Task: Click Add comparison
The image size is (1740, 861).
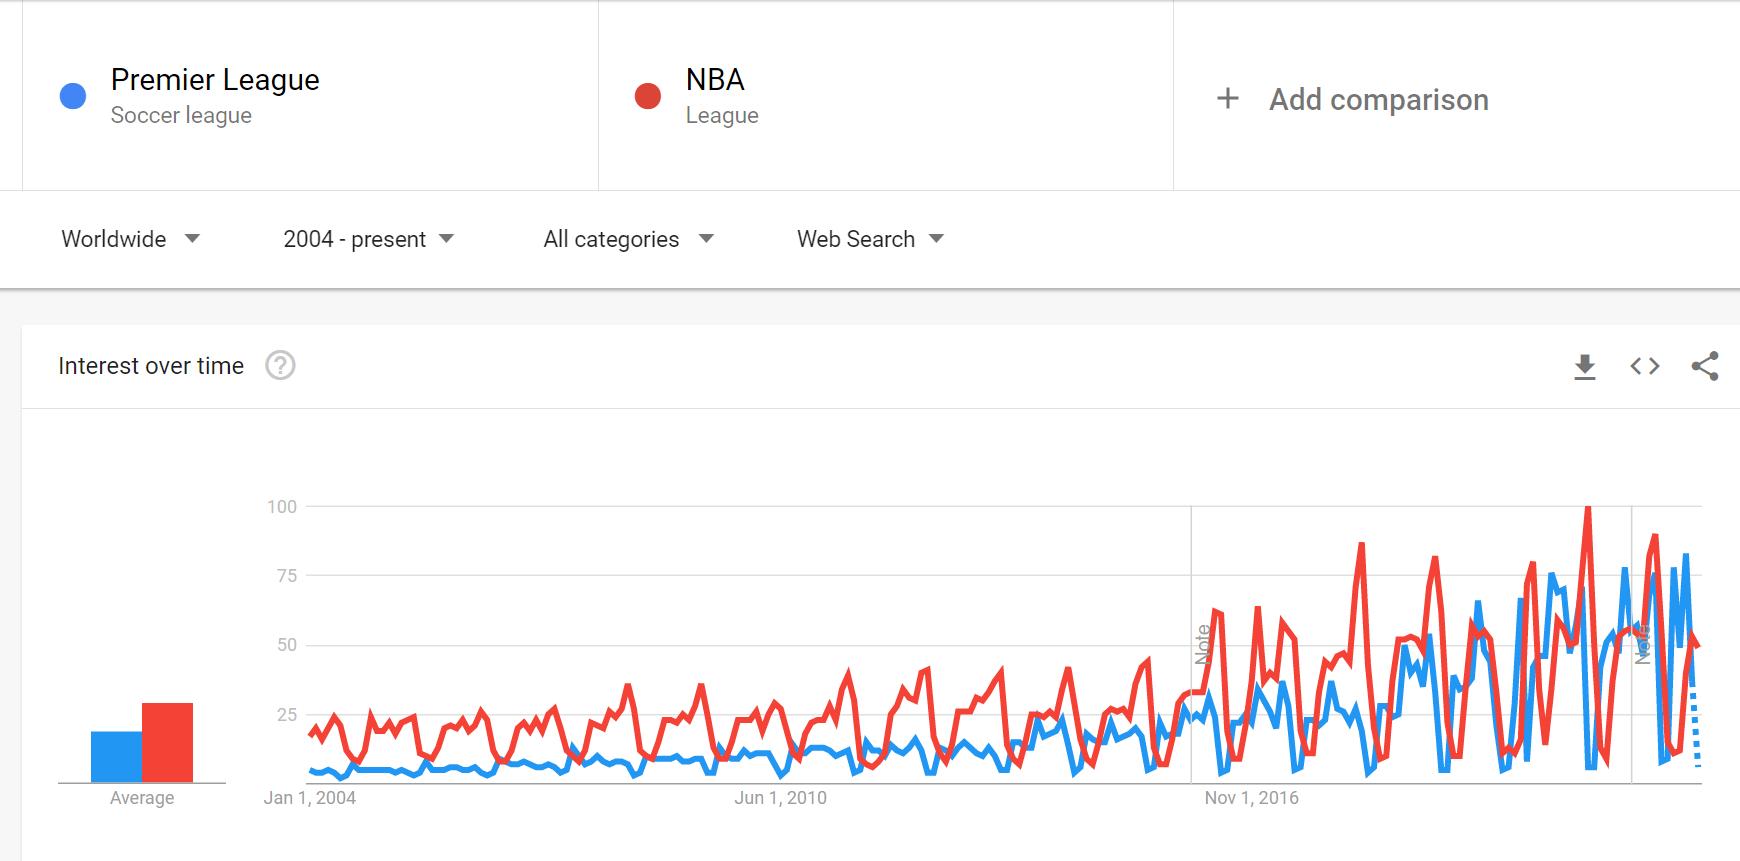Action: click(1378, 99)
